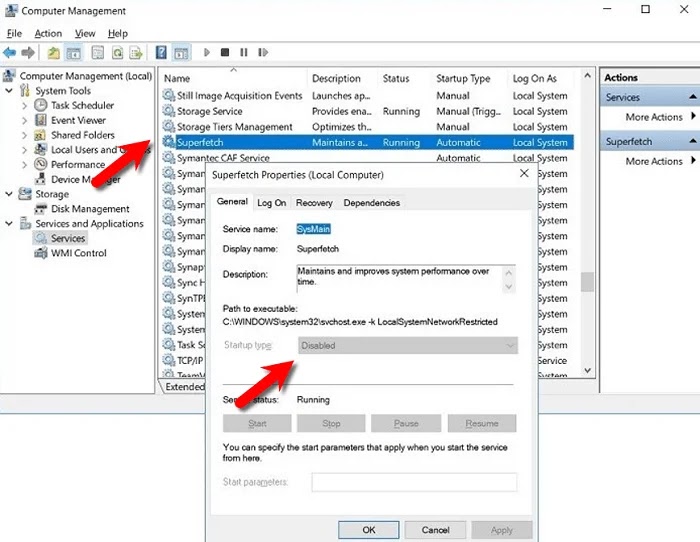
Task: Click the Up one level folder icon
Action: pyautogui.click(x=54, y=53)
